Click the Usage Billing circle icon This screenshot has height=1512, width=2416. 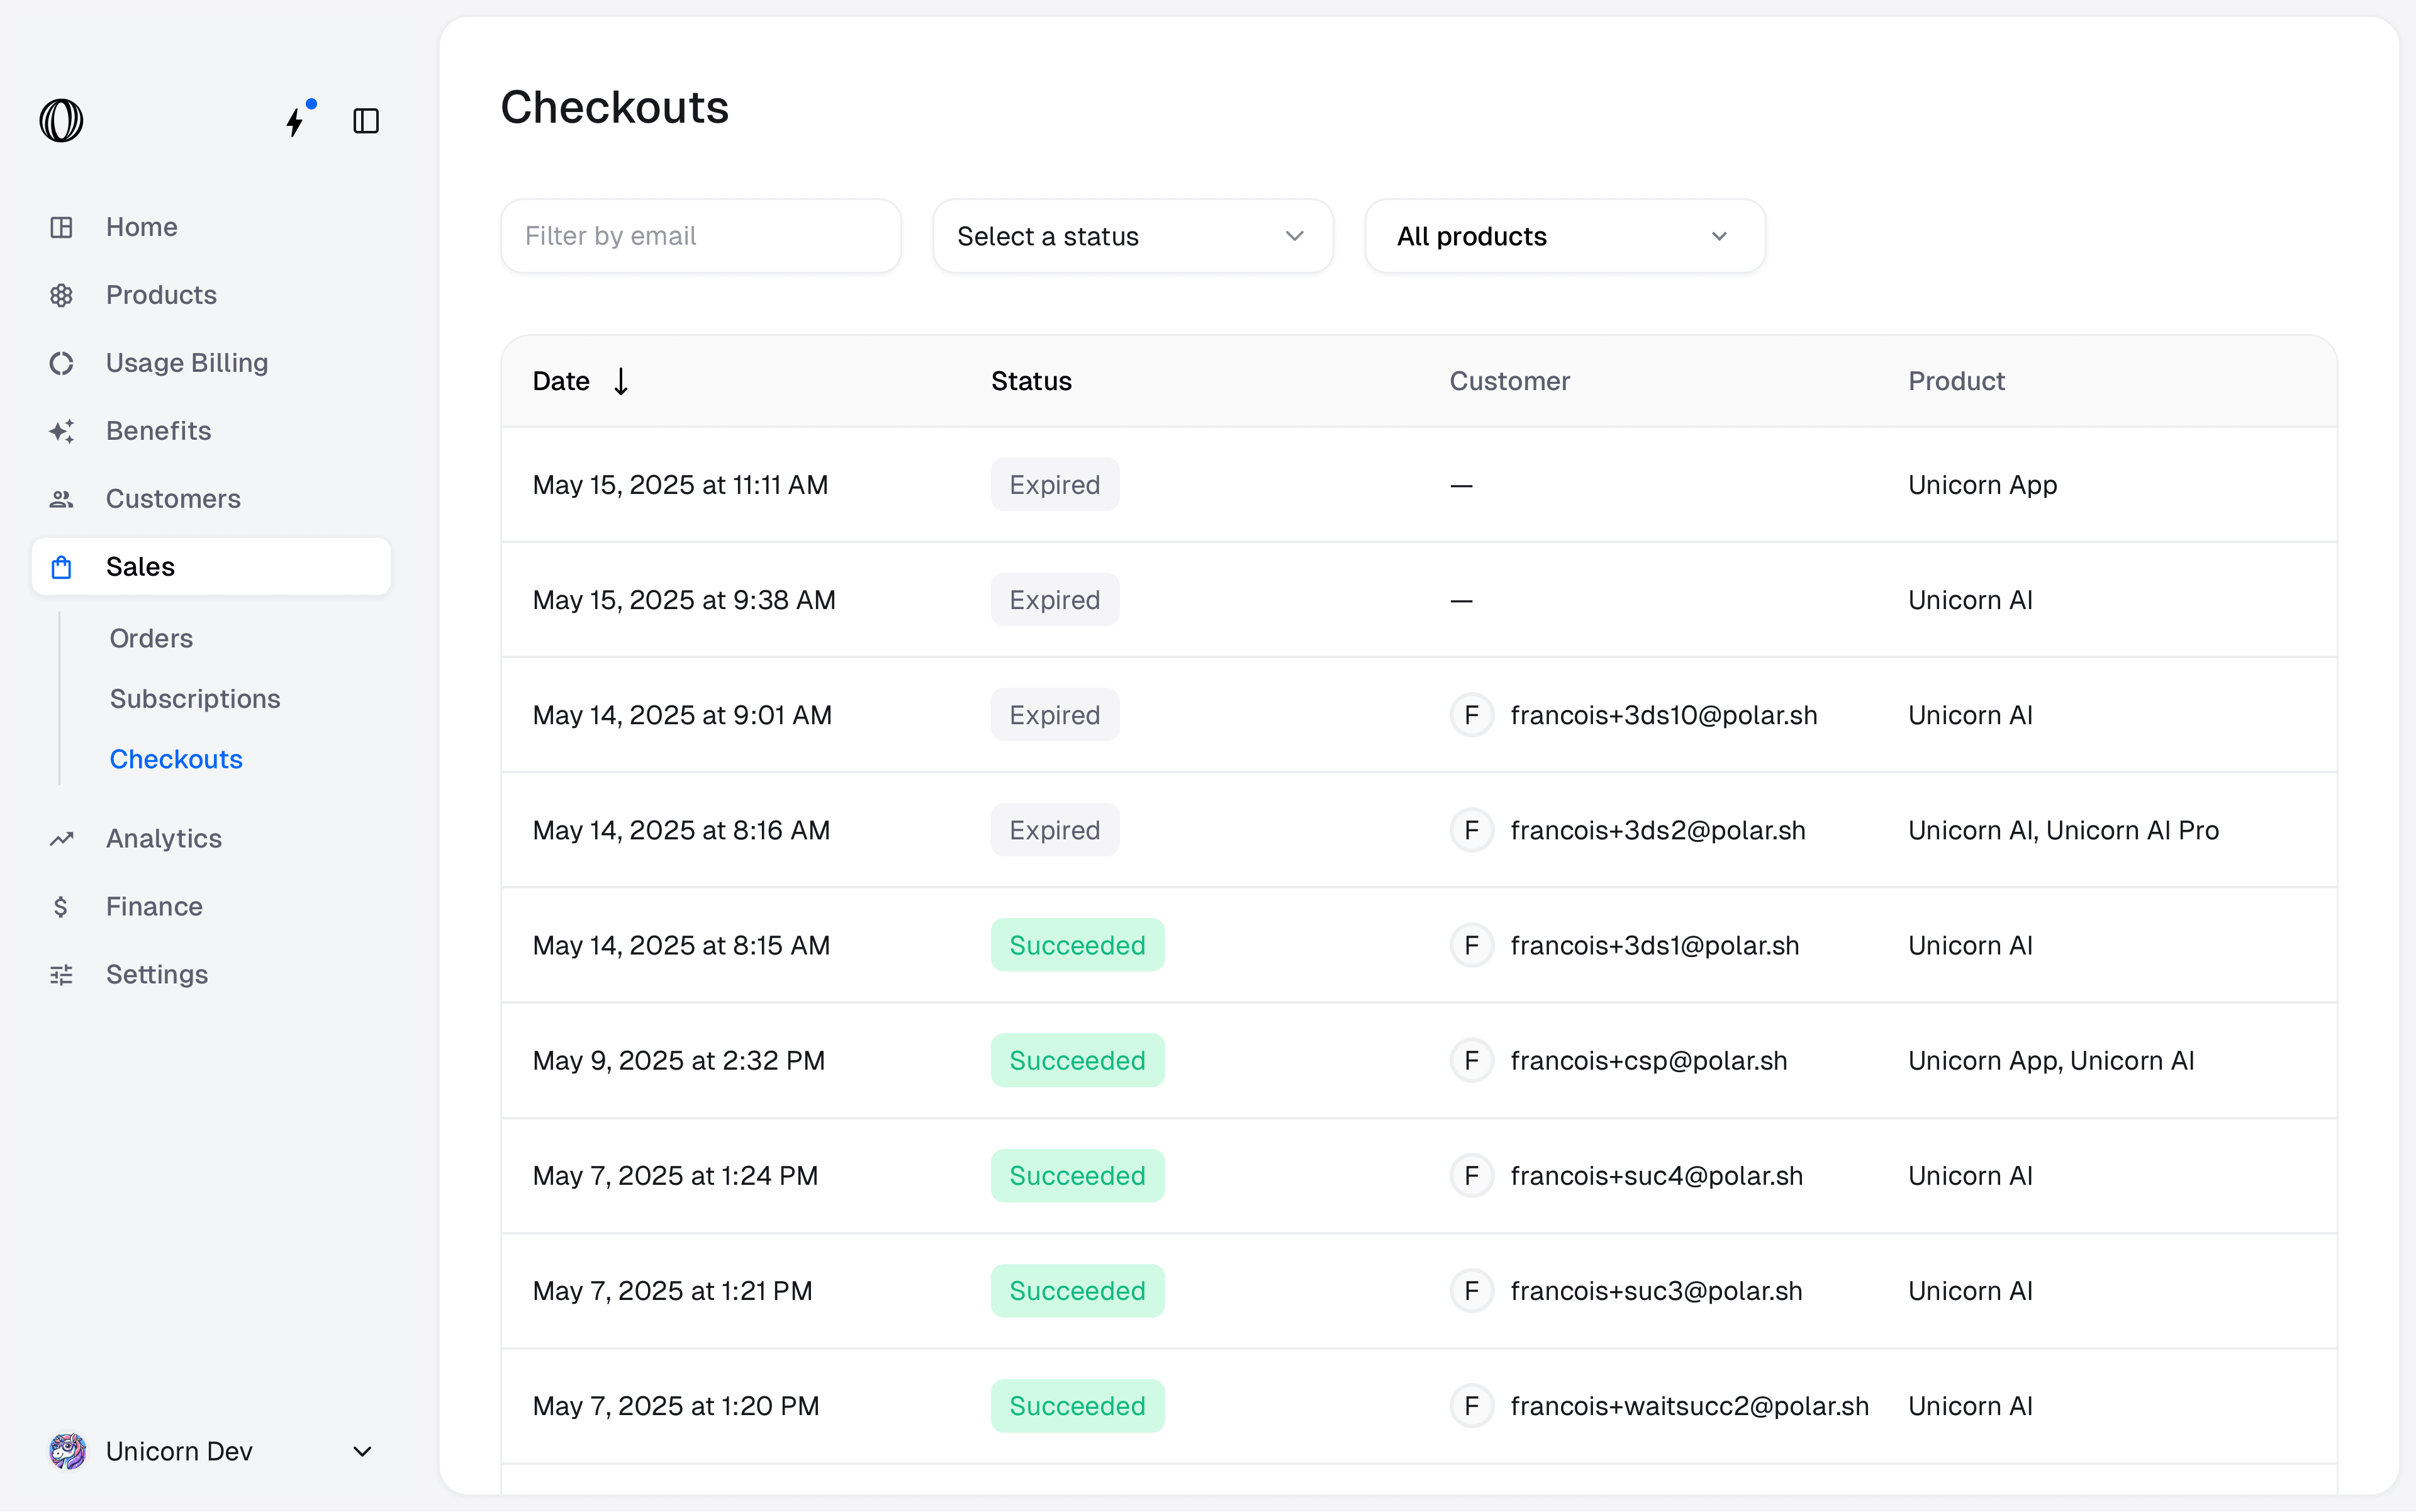coord(62,363)
